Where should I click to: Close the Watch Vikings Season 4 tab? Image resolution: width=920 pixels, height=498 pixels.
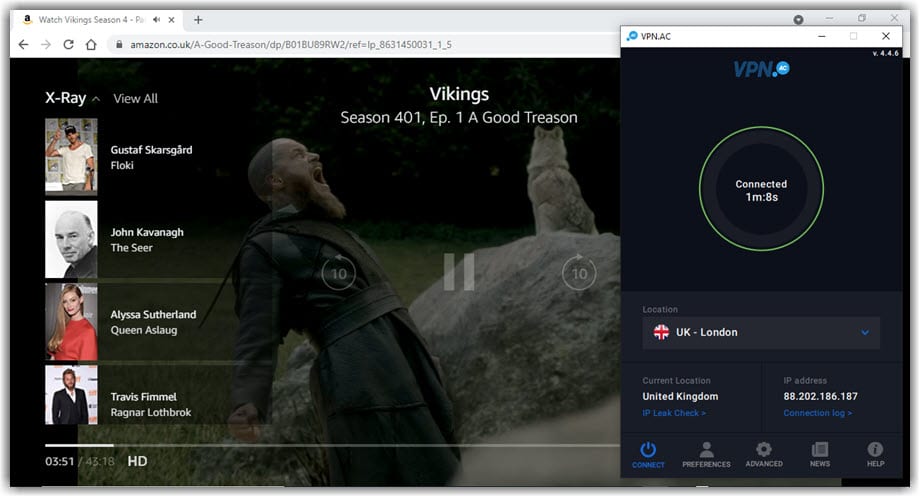click(x=171, y=20)
